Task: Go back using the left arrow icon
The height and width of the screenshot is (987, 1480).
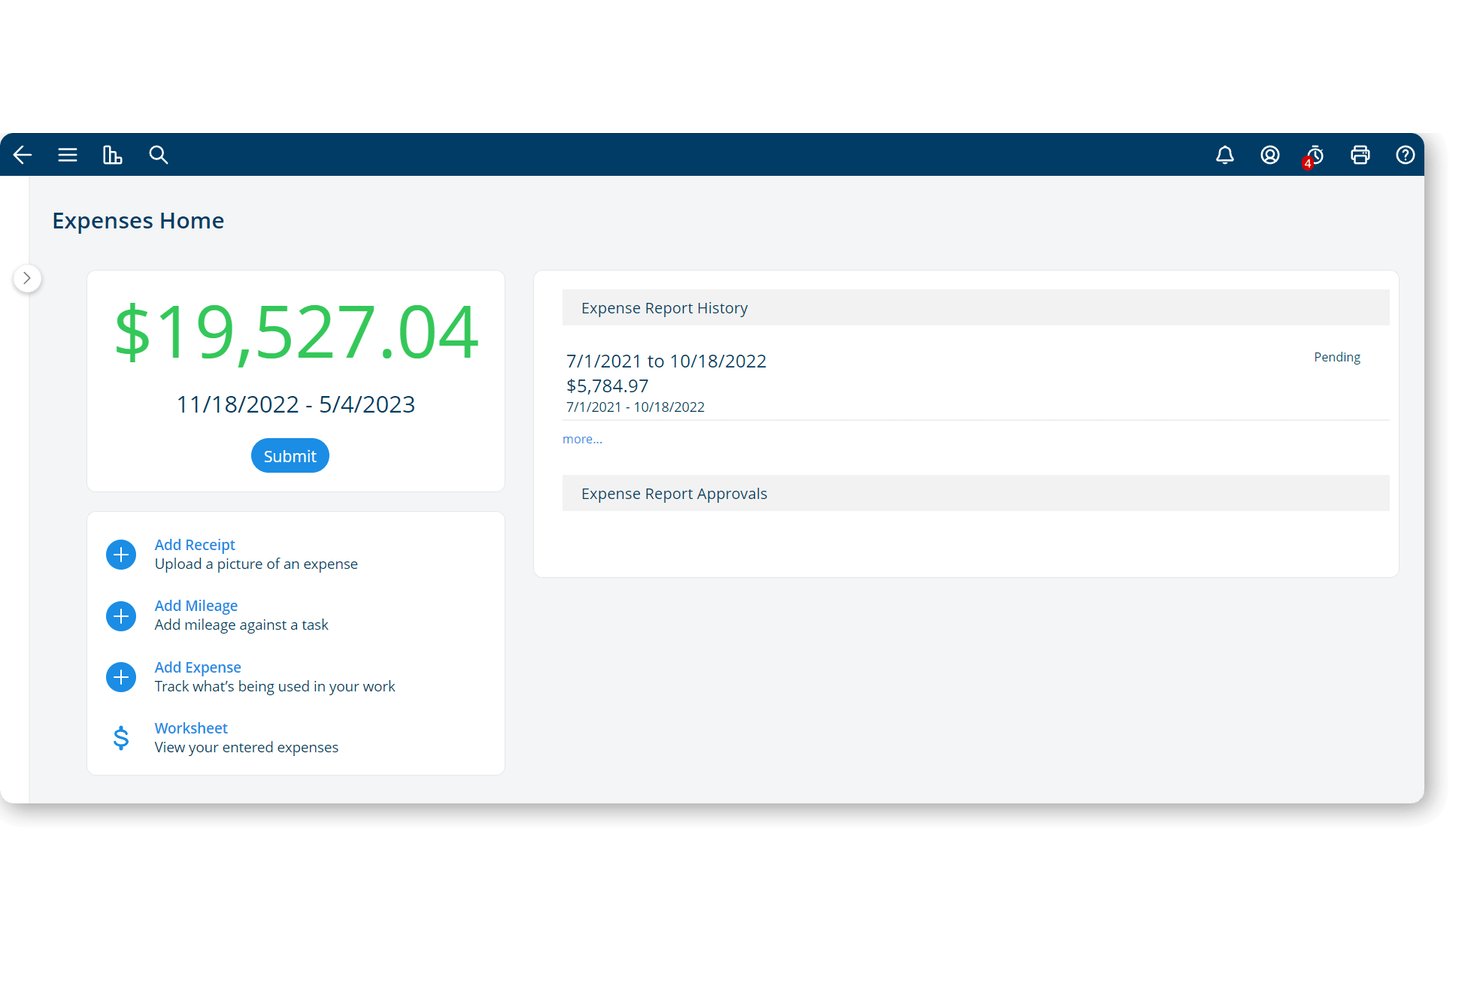Action: (x=22, y=155)
